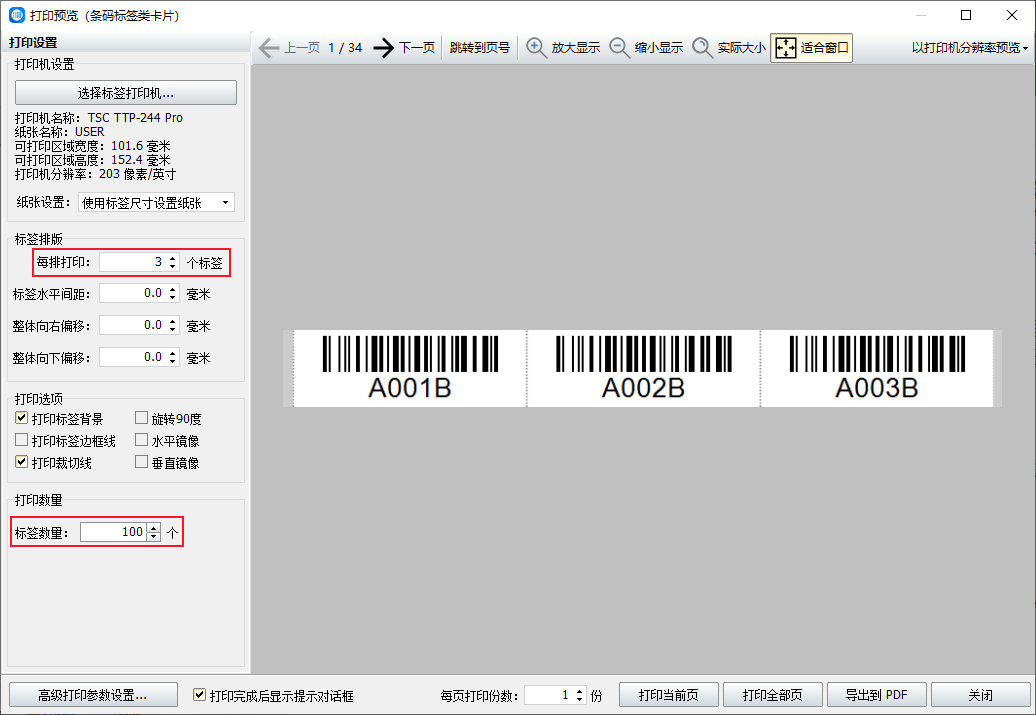Increase 每页打印份数 copies count

(x=579, y=691)
